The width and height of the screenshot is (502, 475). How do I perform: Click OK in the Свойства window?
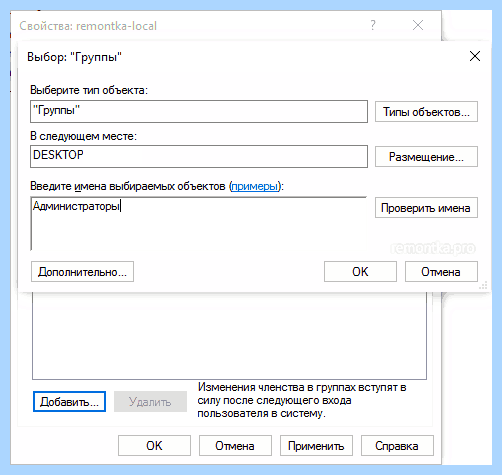point(154,446)
